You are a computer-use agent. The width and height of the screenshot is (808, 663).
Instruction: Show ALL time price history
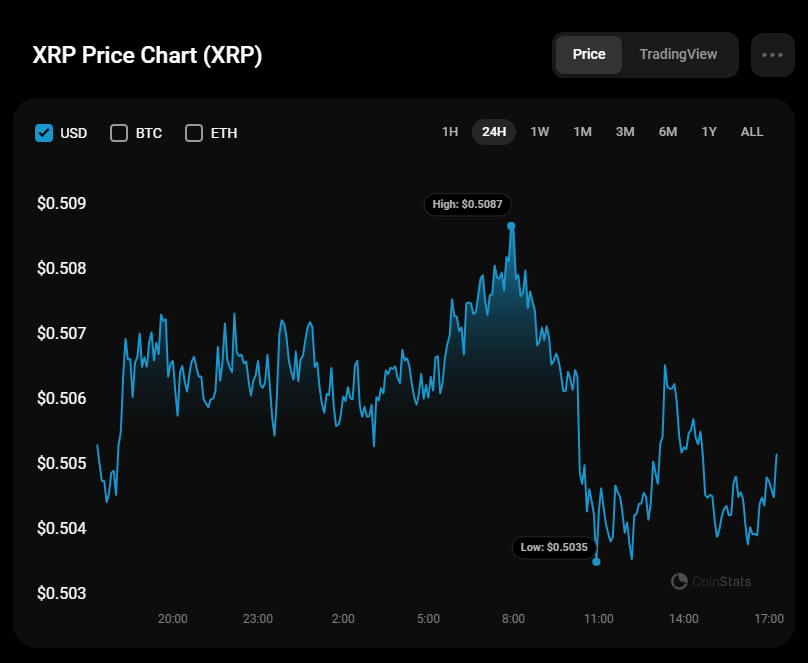(752, 132)
